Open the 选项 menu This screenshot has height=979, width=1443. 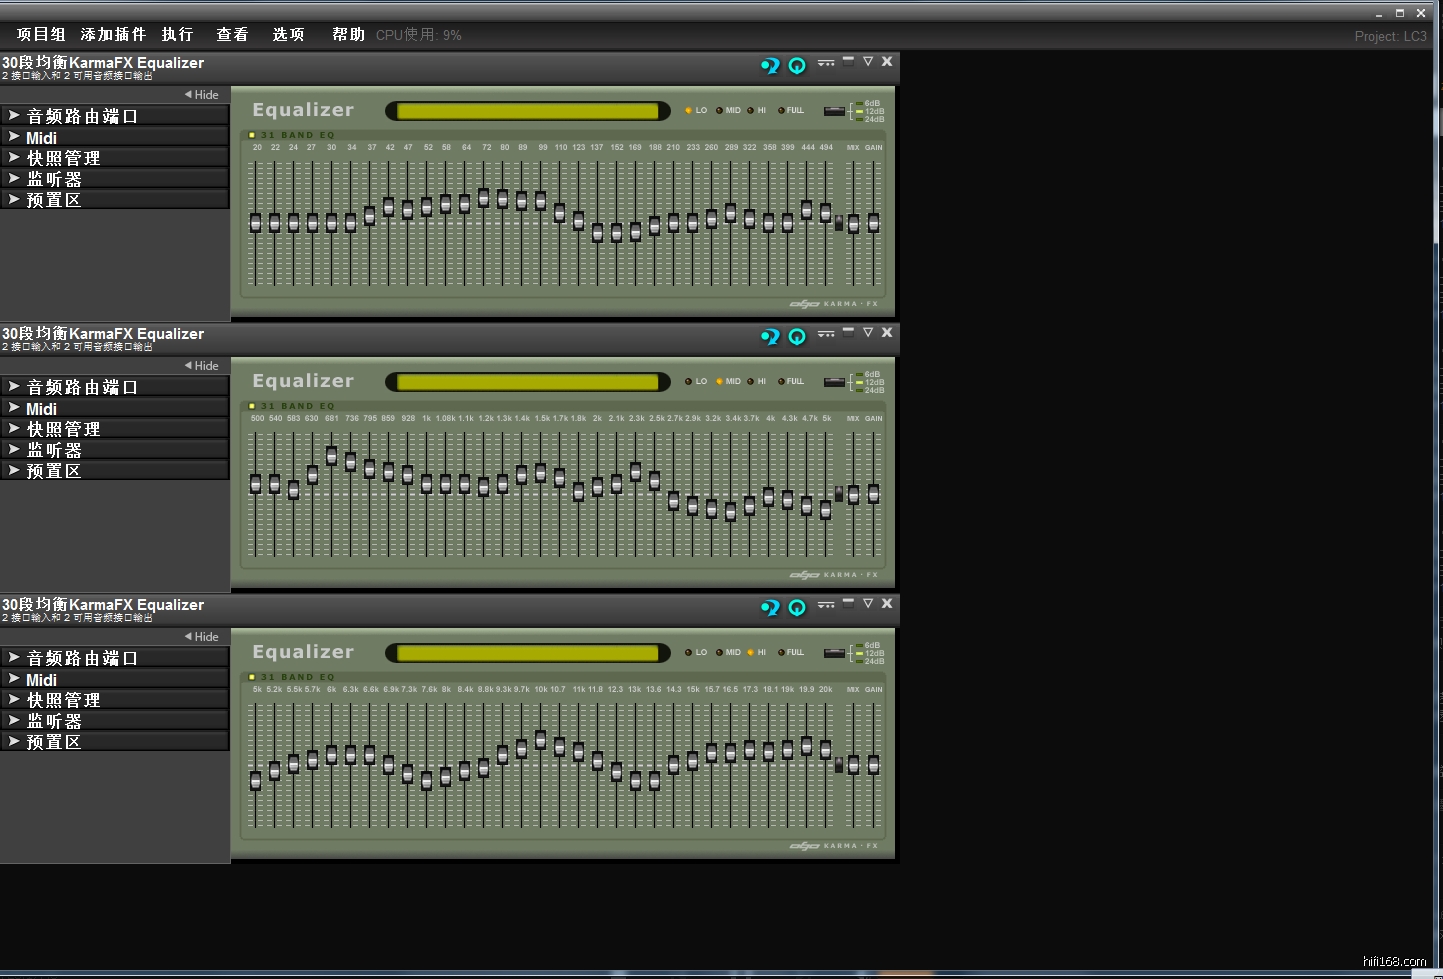click(x=288, y=35)
